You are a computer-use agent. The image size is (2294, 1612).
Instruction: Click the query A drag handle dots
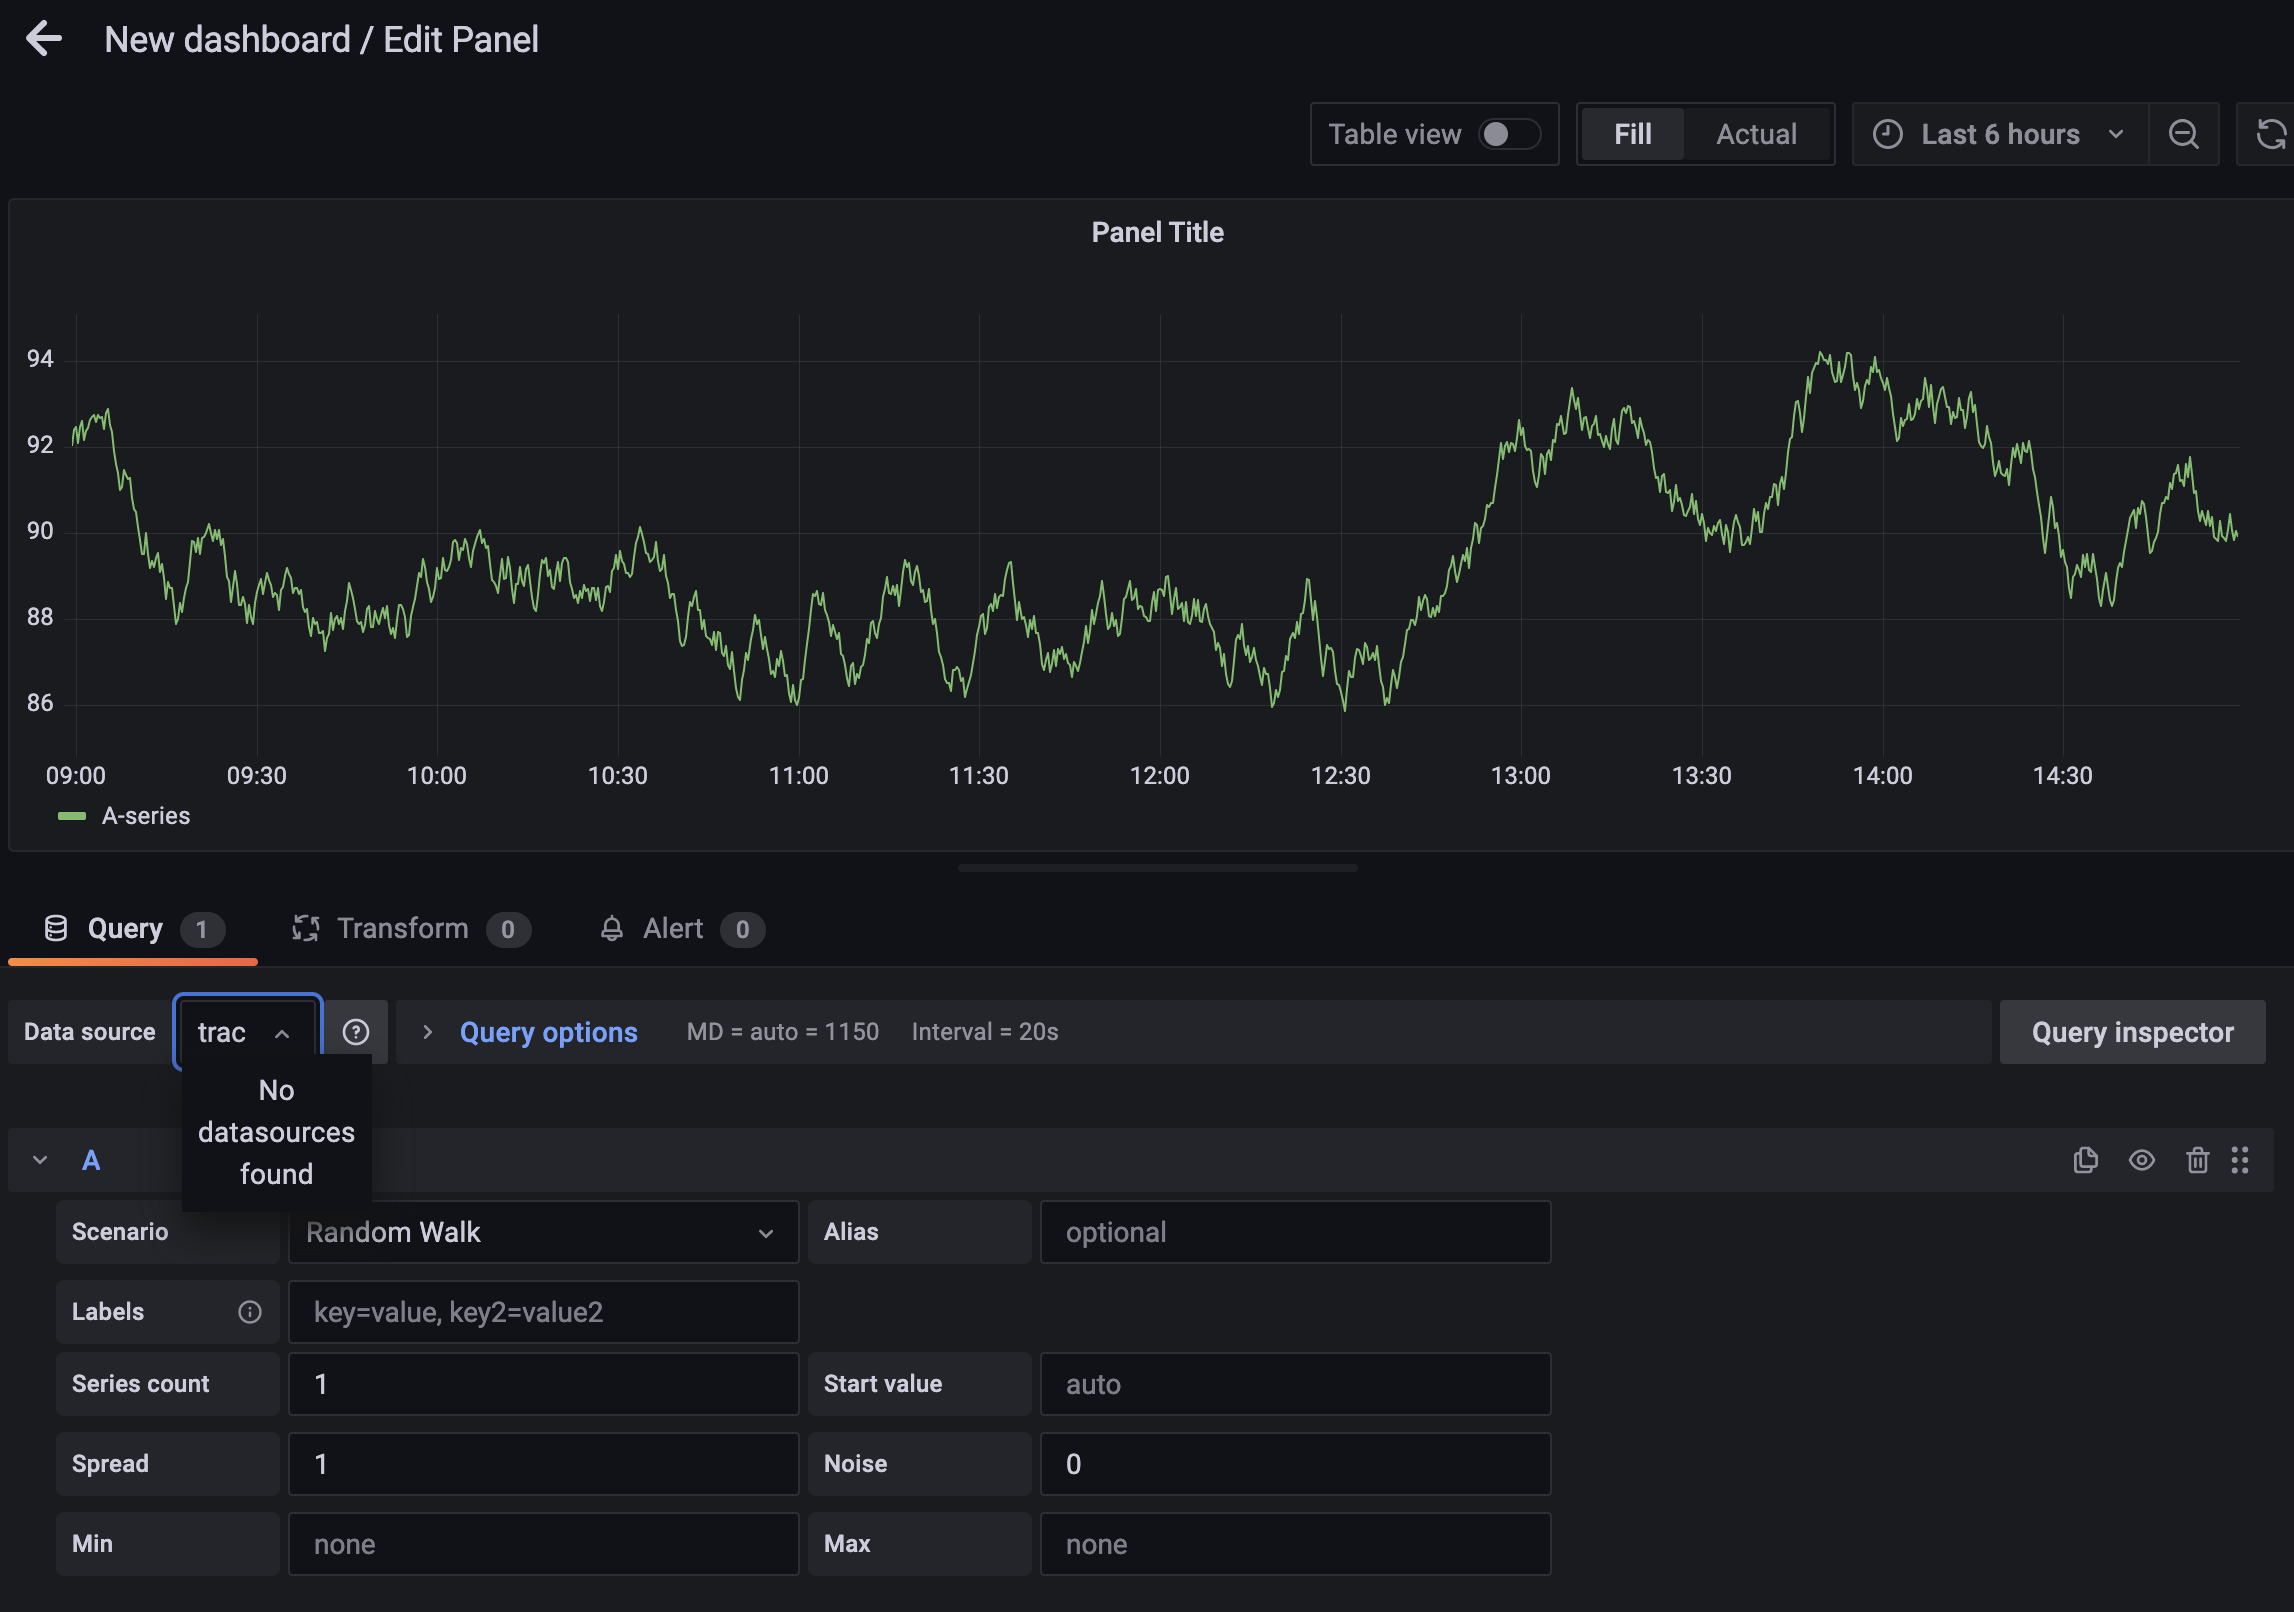pyautogui.click(x=2242, y=1160)
